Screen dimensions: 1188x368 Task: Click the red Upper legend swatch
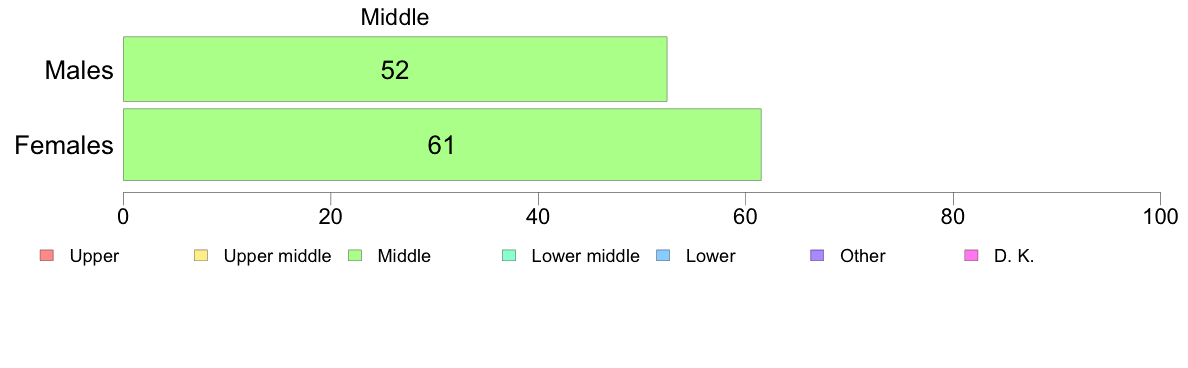[45, 256]
